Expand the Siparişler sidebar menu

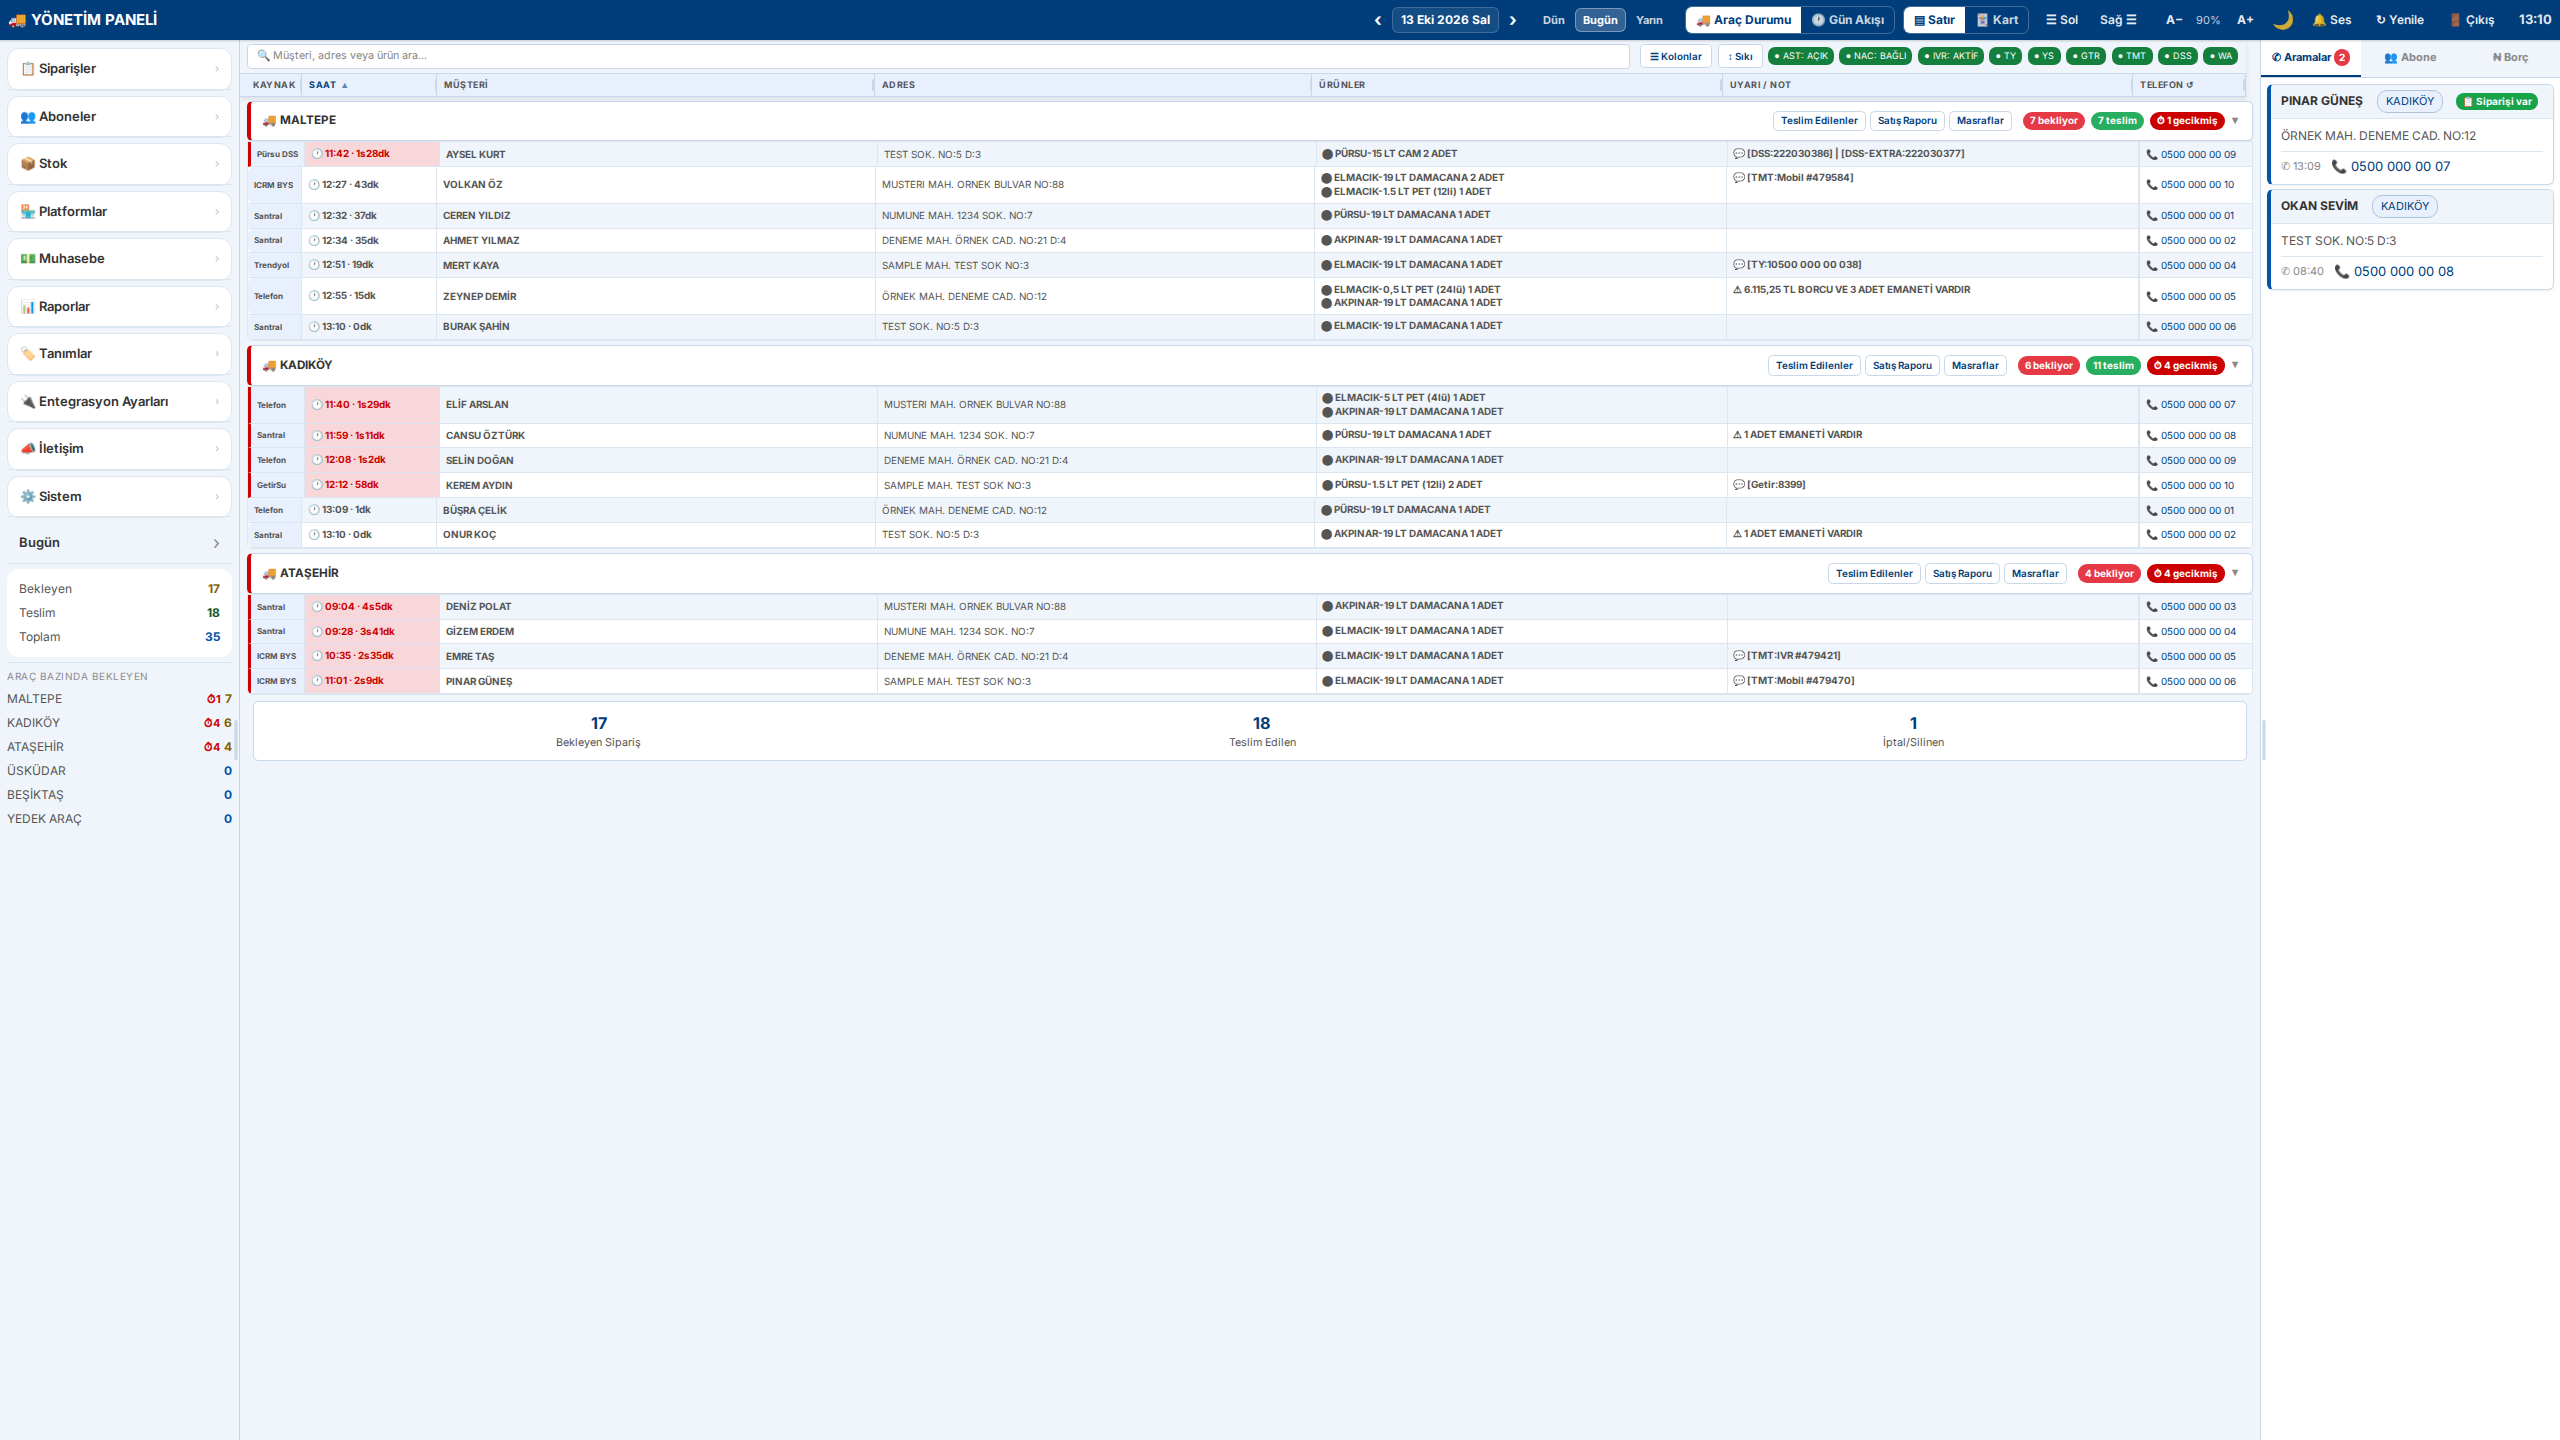119,69
